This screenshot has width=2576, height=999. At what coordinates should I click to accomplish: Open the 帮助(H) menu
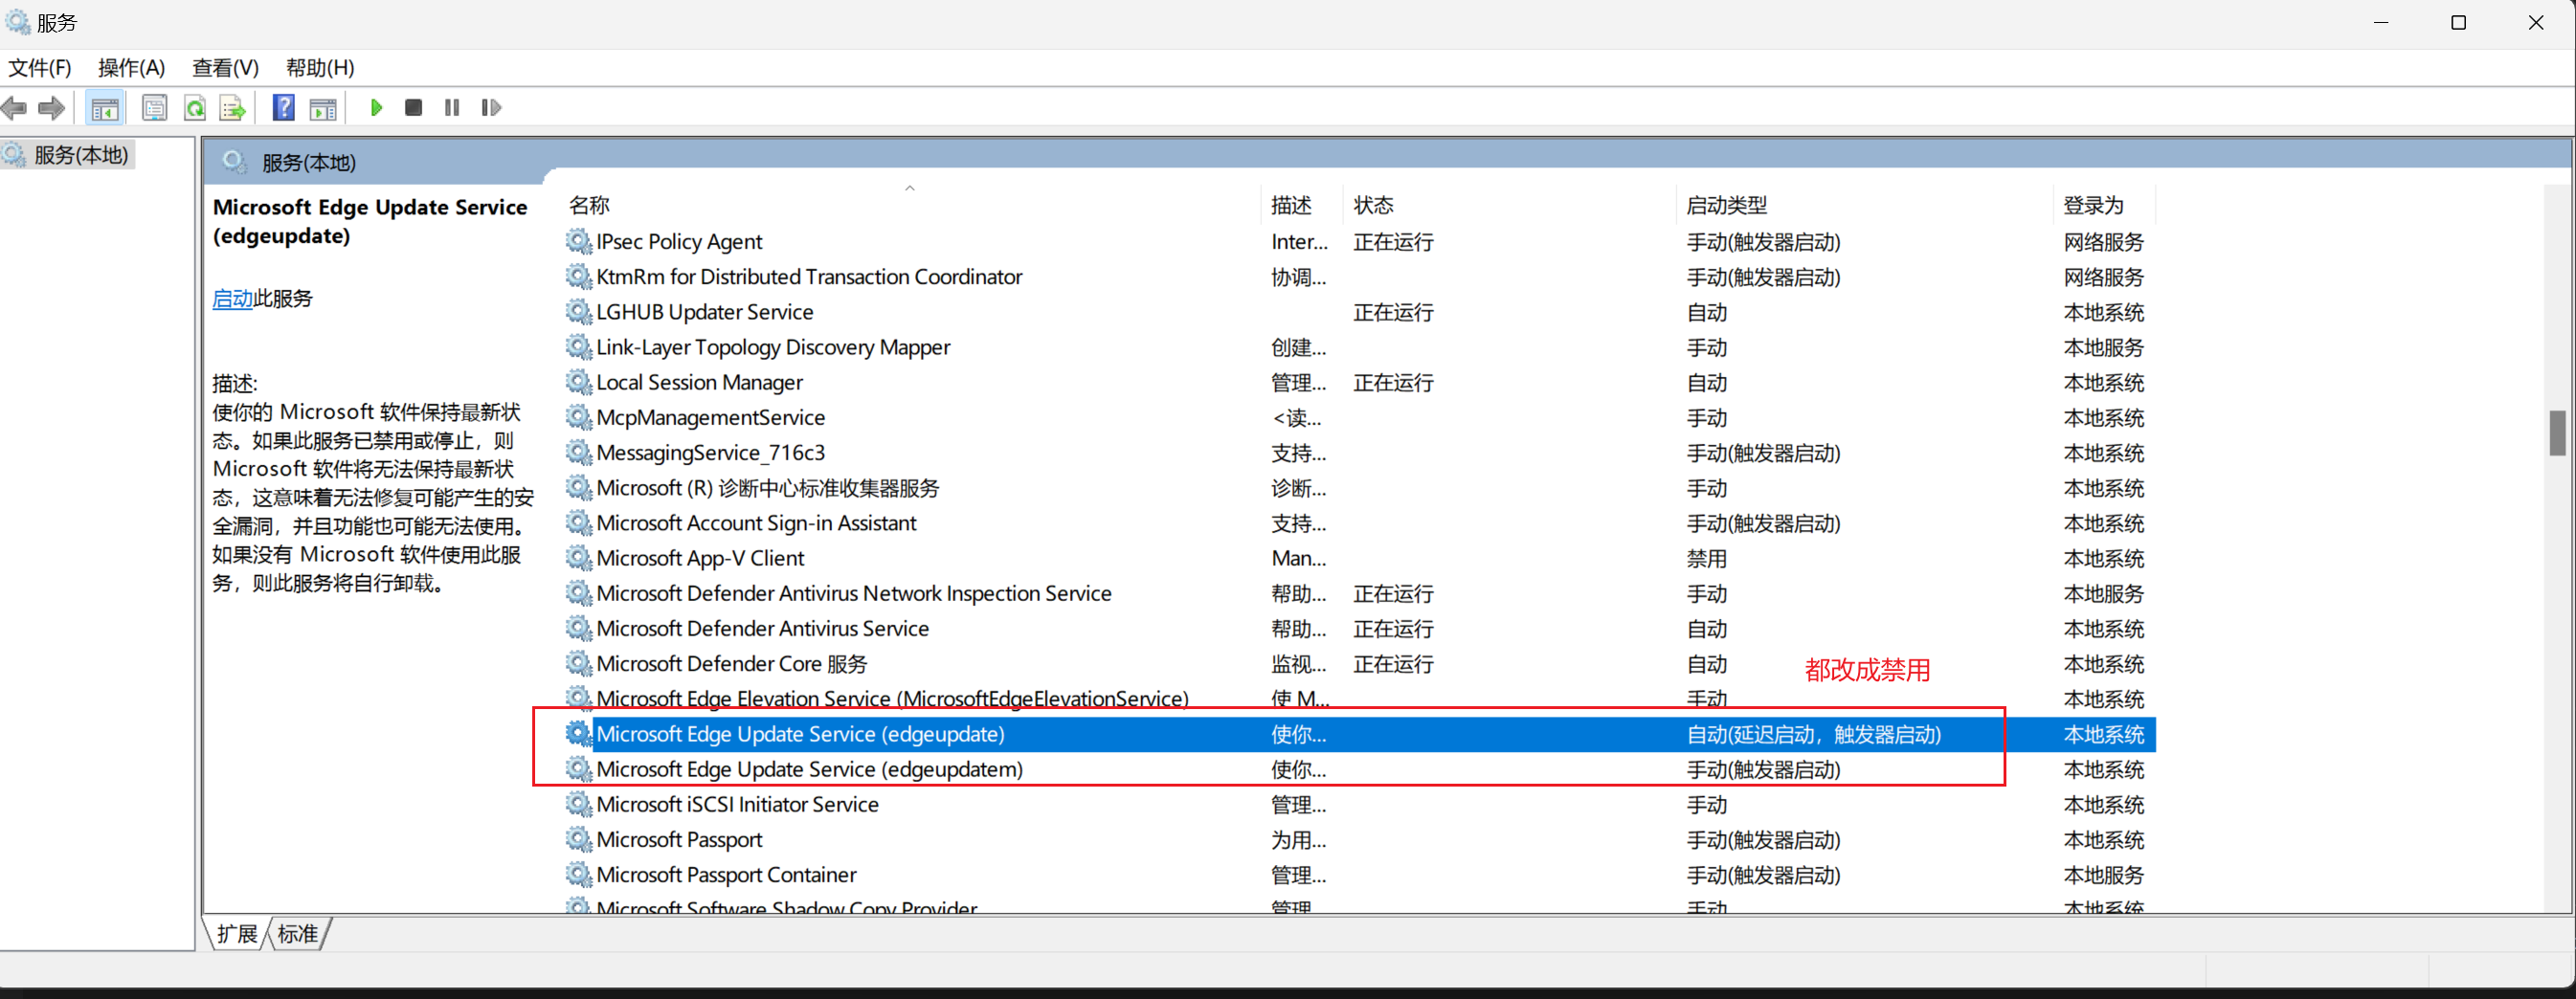click(320, 68)
